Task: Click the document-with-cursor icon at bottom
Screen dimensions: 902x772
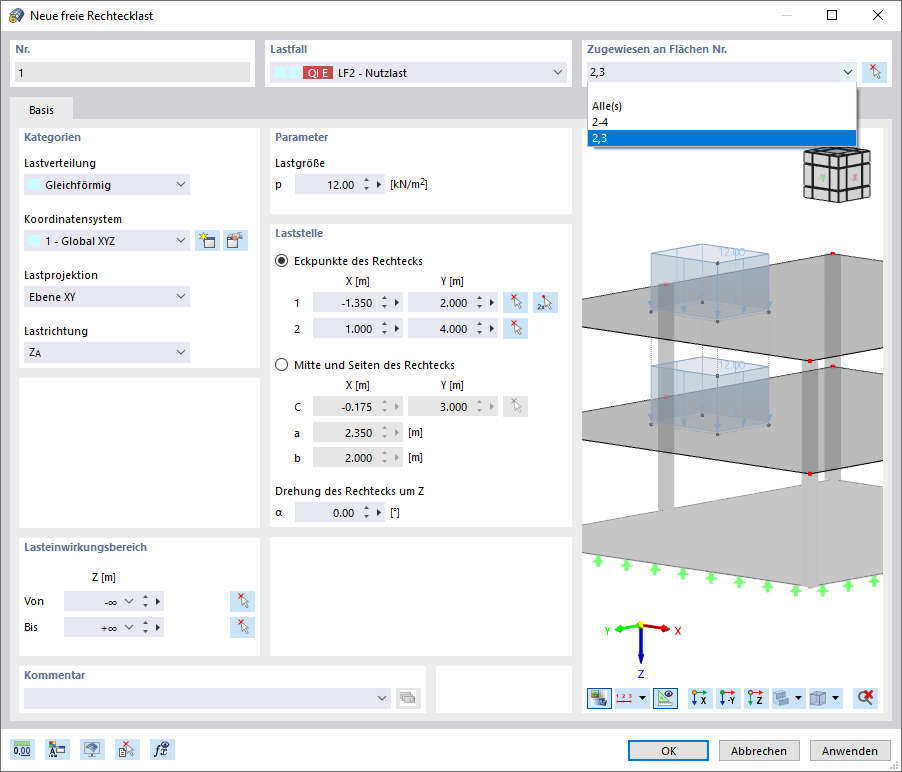Action: coord(127,750)
